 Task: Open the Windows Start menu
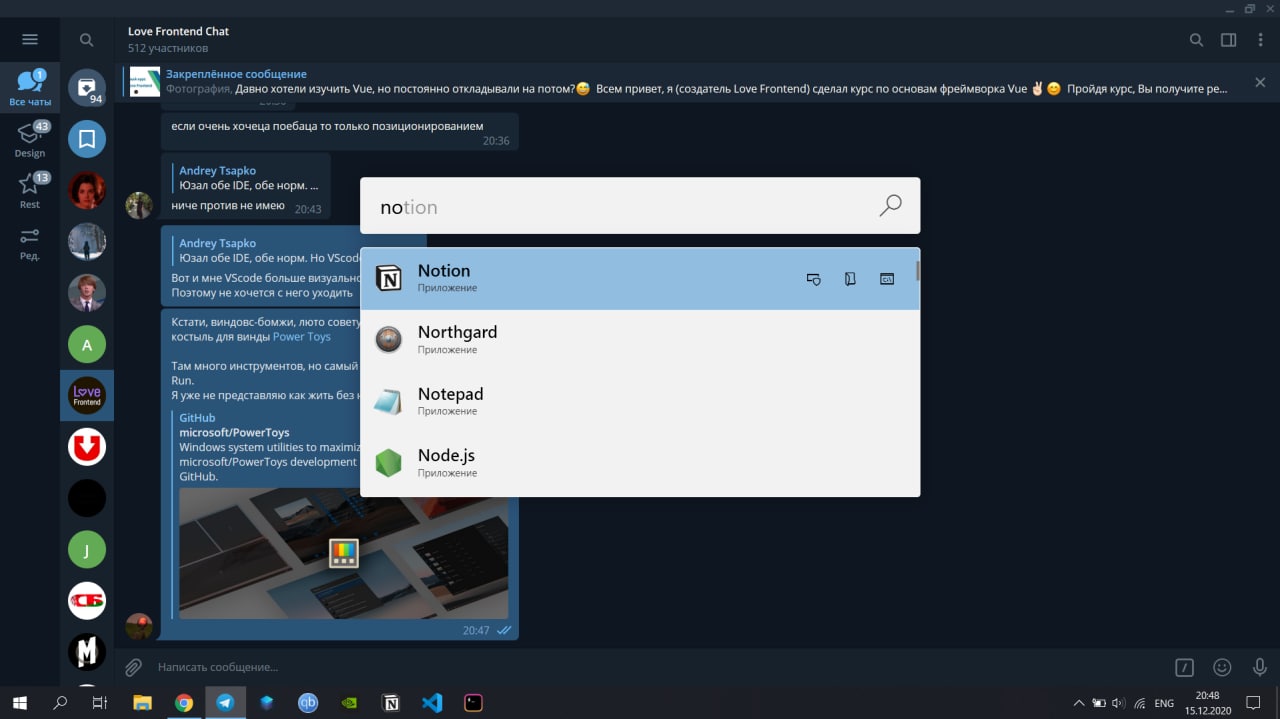click(x=19, y=703)
